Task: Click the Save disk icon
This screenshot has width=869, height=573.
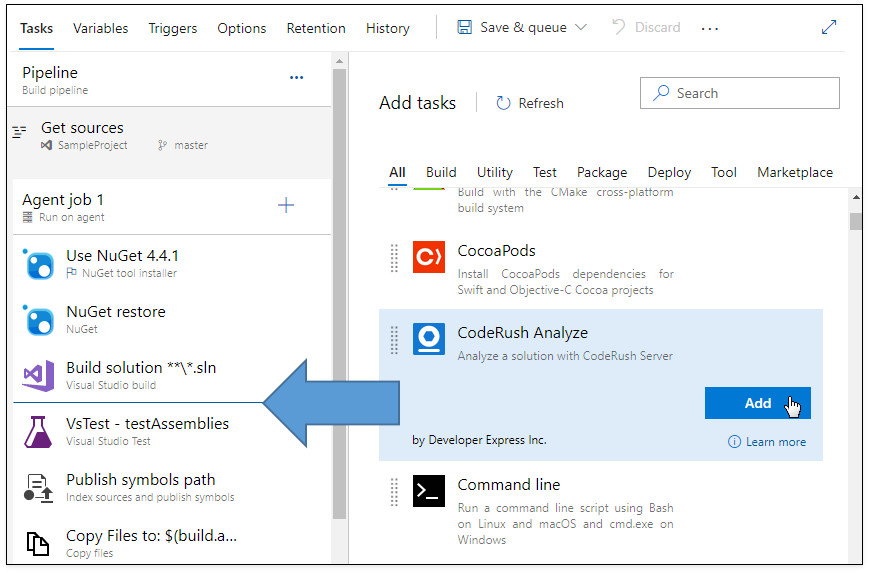Action: coord(464,27)
